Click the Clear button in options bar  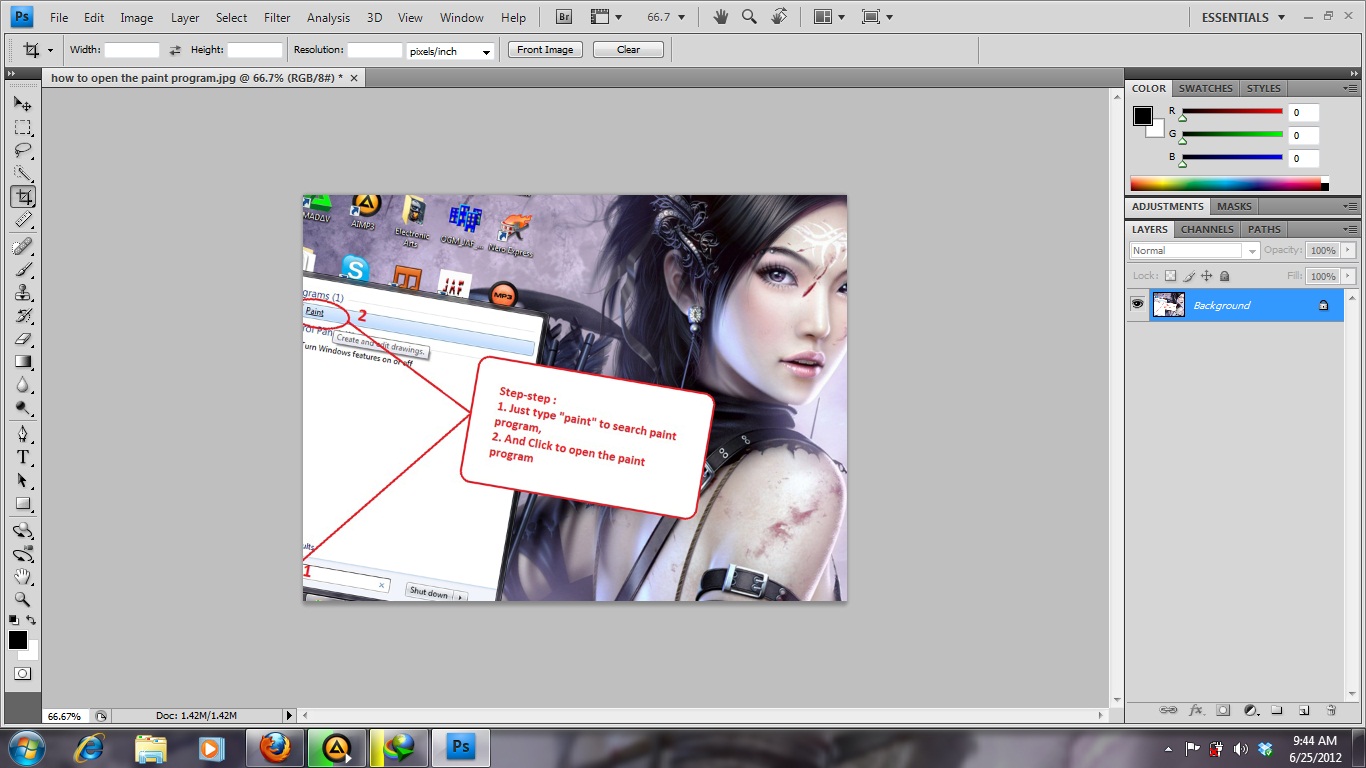(x=628, y=49)
